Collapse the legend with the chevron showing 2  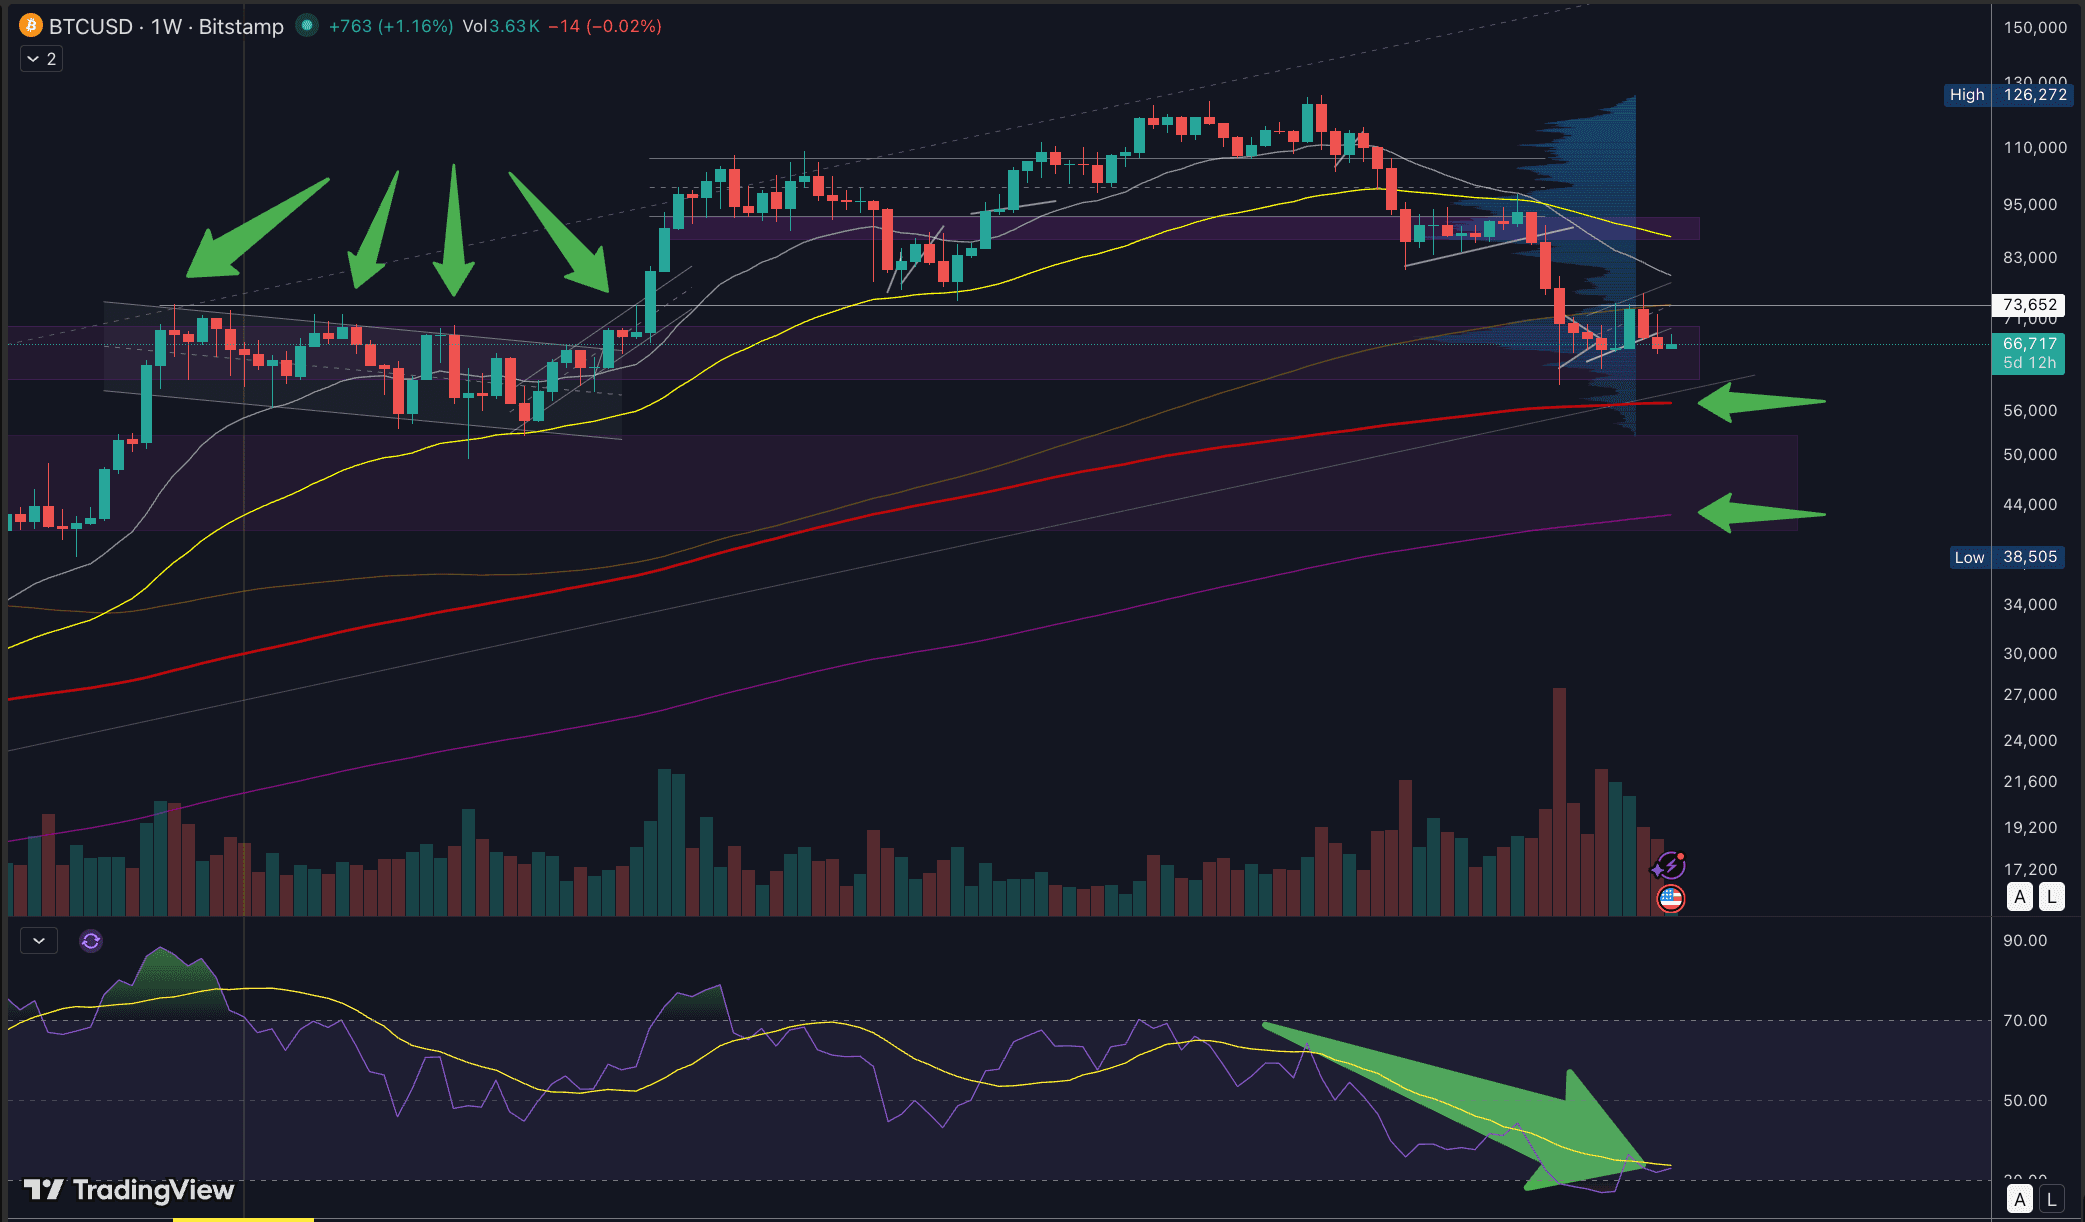click(x=39, y=59)
